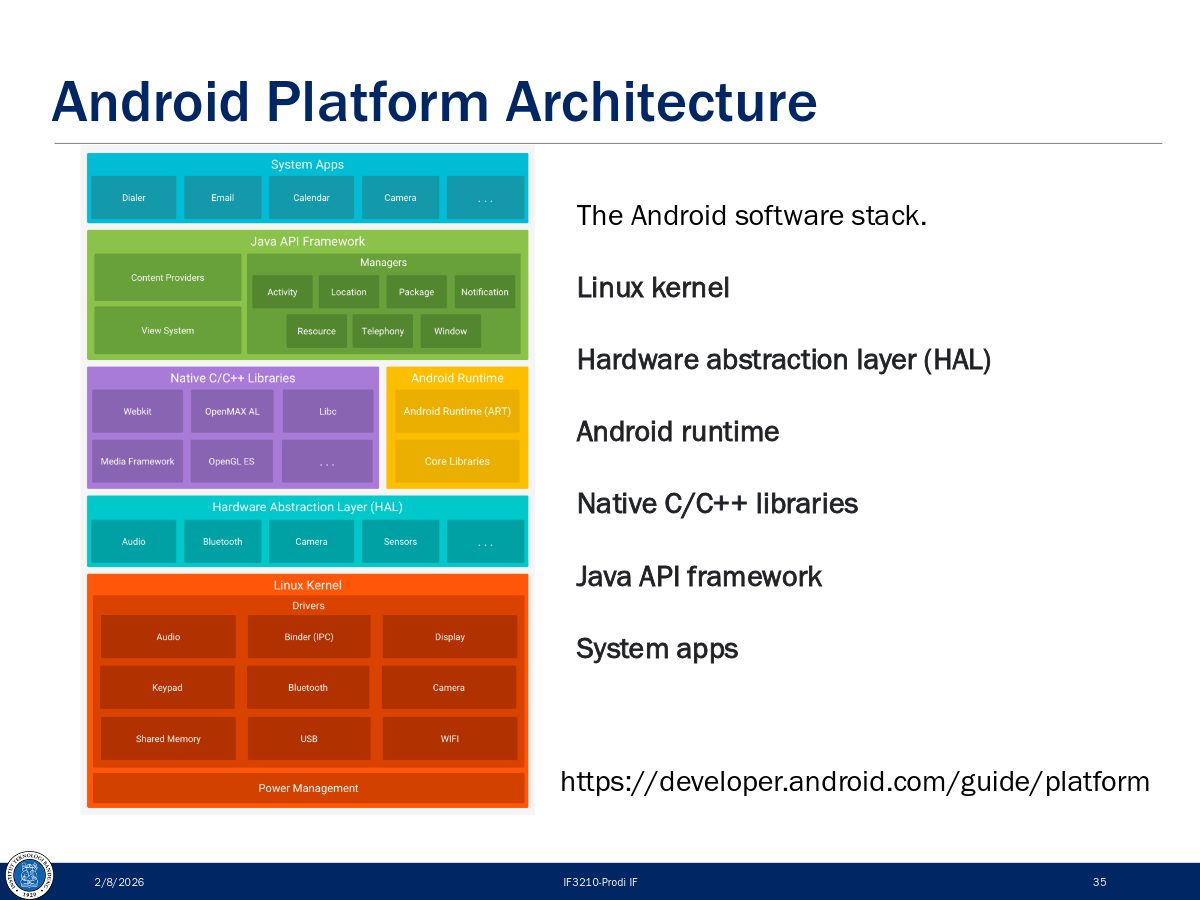
Task: Select the Bluetooth block under HAL
Action: tap(222, 541)
